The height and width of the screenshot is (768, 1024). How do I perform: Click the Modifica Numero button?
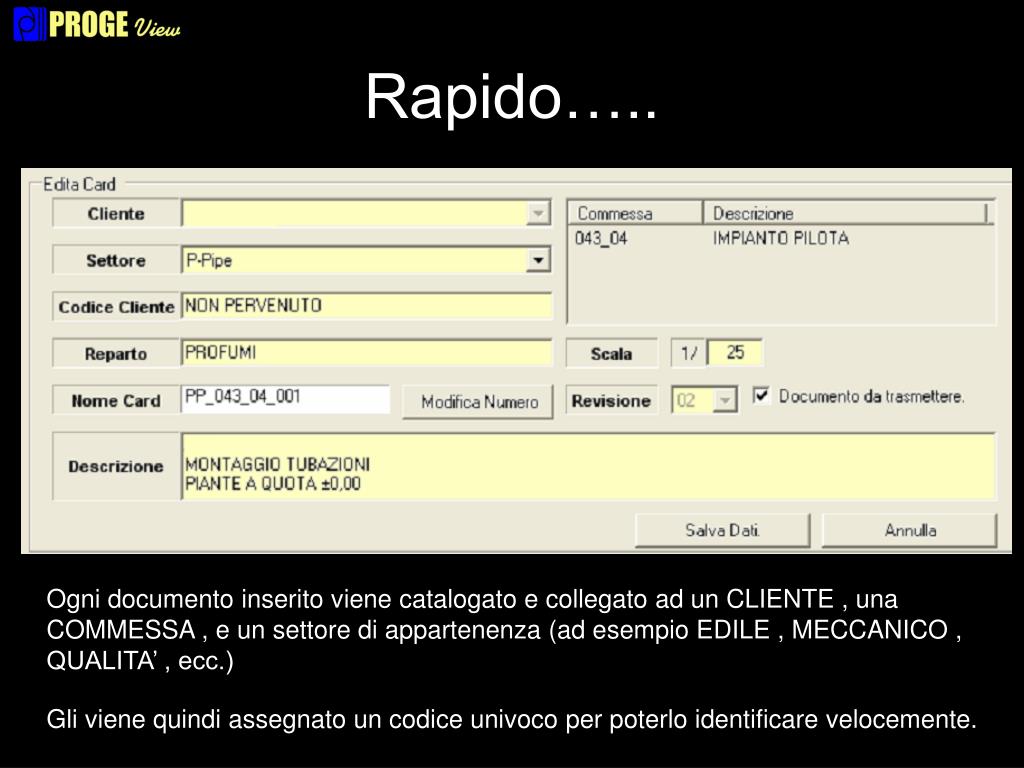click(x=478, y=402)
